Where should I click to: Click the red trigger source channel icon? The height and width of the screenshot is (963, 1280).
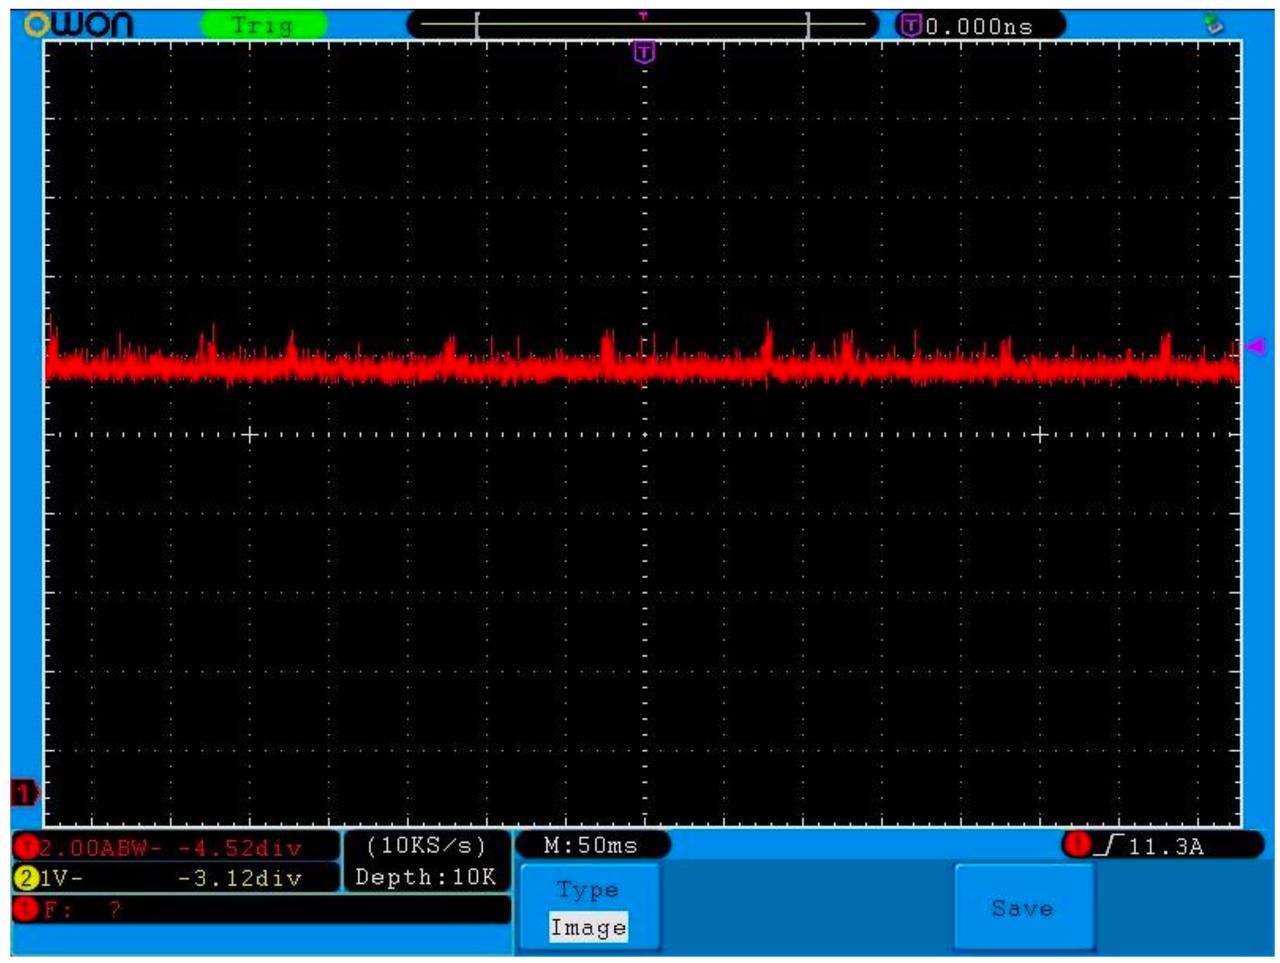pos(1077,845)
